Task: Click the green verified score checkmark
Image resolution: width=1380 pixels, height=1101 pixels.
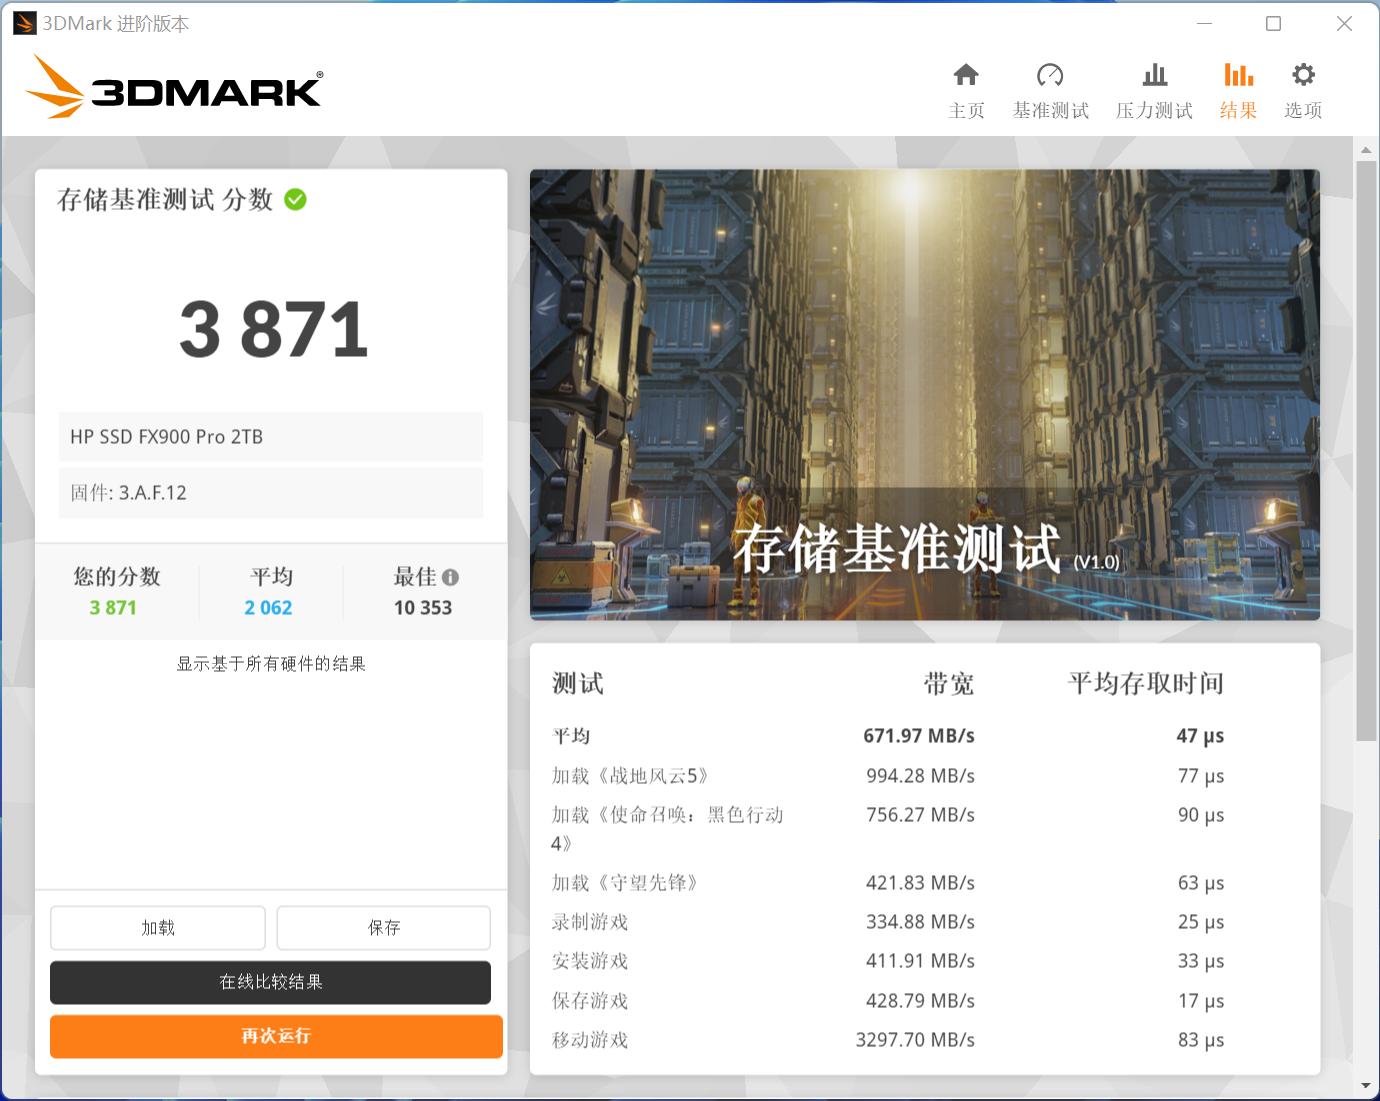Action: click(294, 199)
